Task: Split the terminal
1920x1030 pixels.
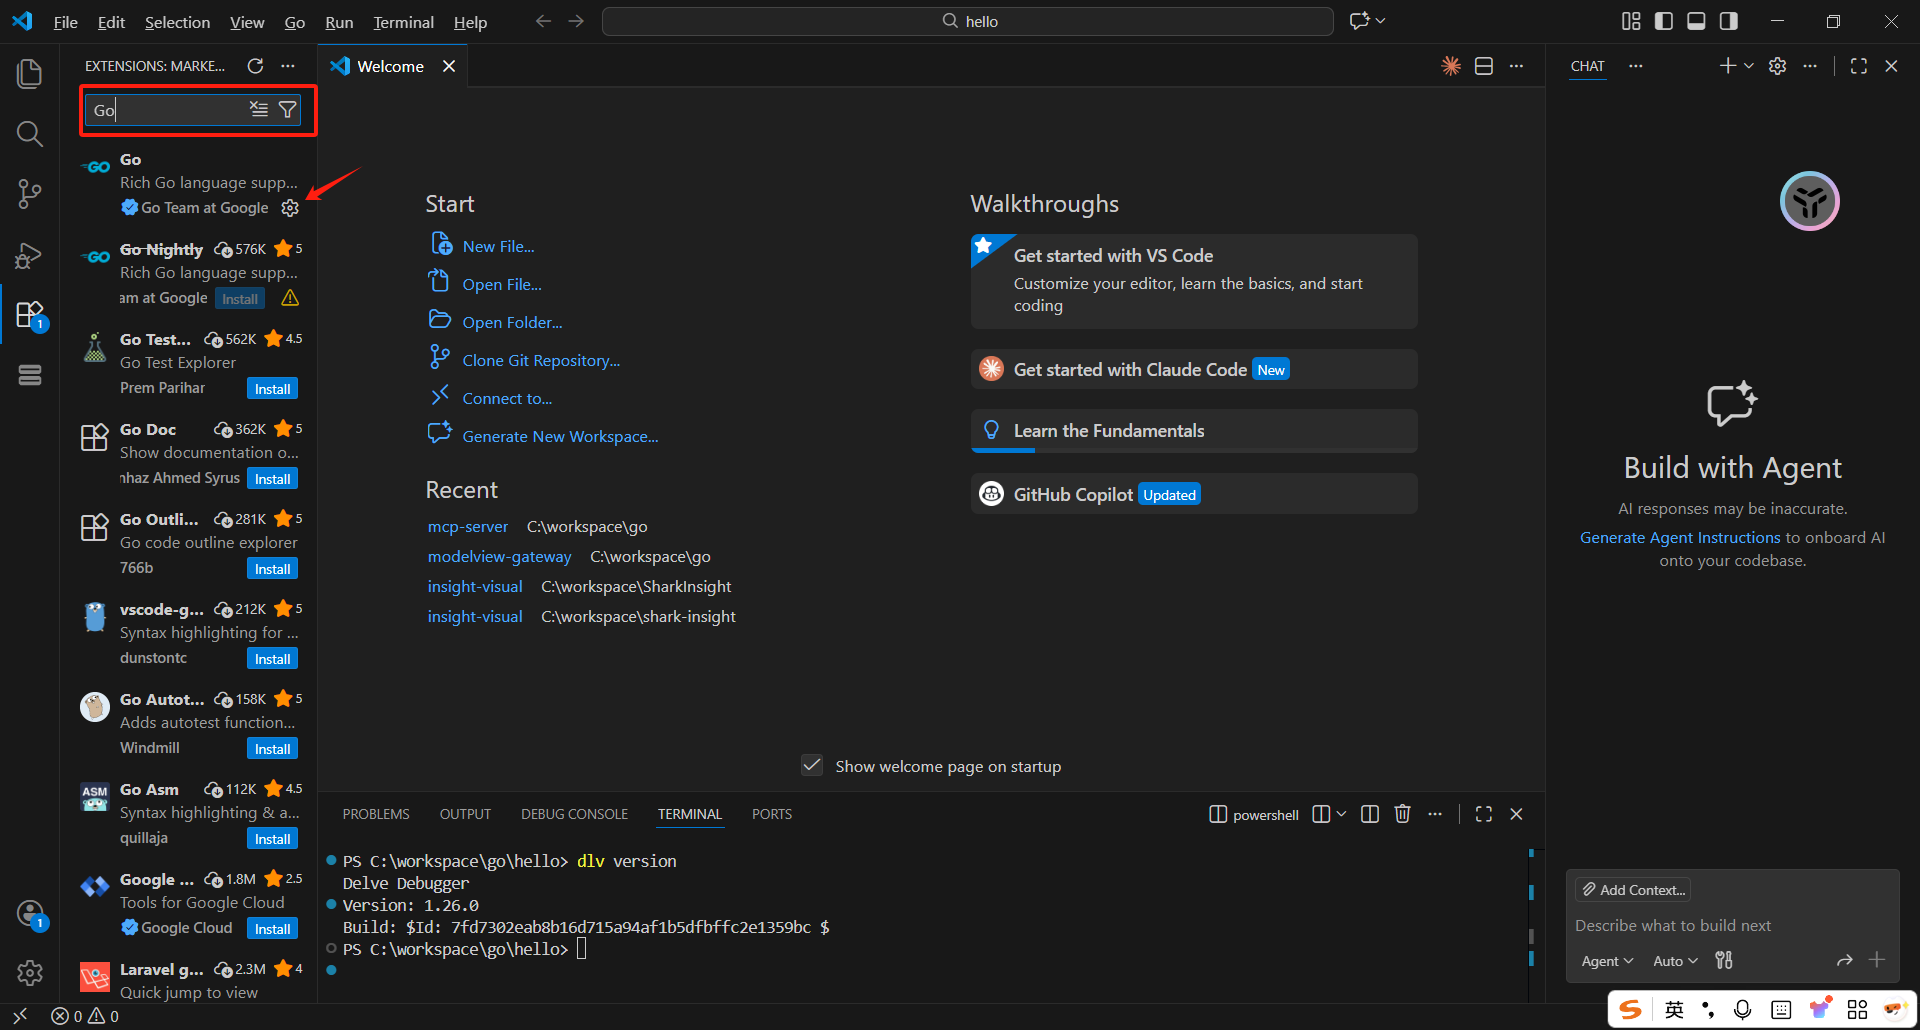Action: tap(1370, 814)
